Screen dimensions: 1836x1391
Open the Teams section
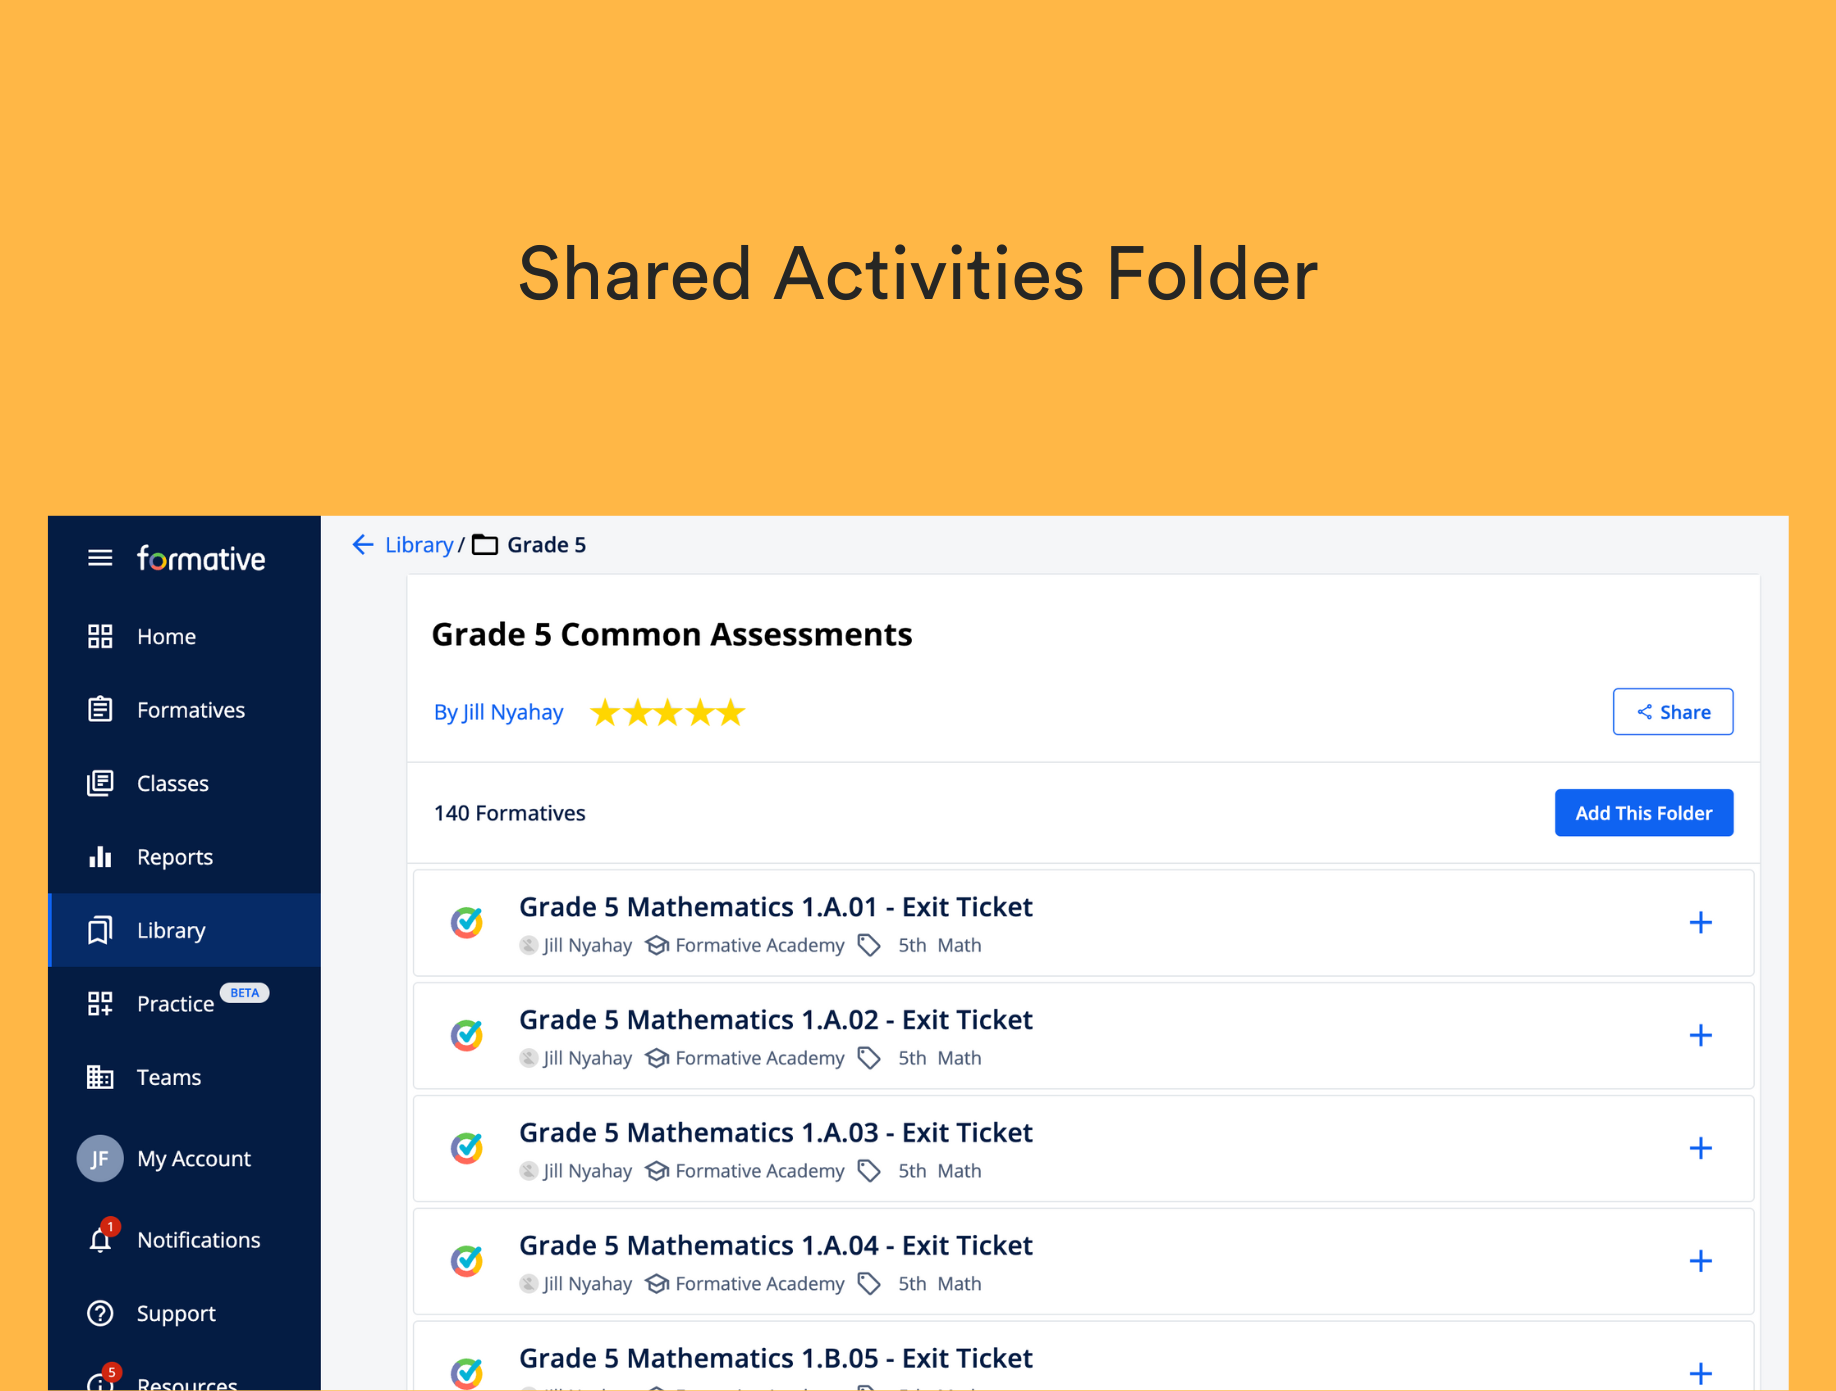(x=168, y=1077)
